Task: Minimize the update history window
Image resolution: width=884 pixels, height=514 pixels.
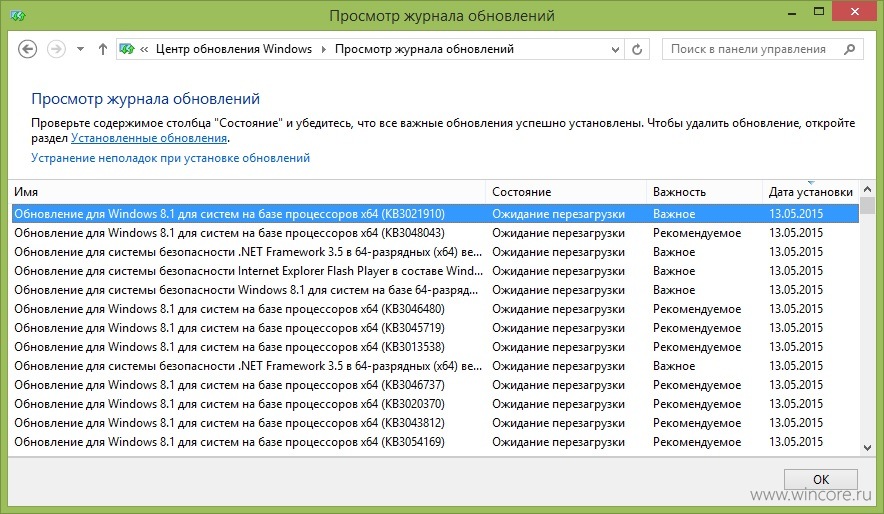Action: coord(792,12)
